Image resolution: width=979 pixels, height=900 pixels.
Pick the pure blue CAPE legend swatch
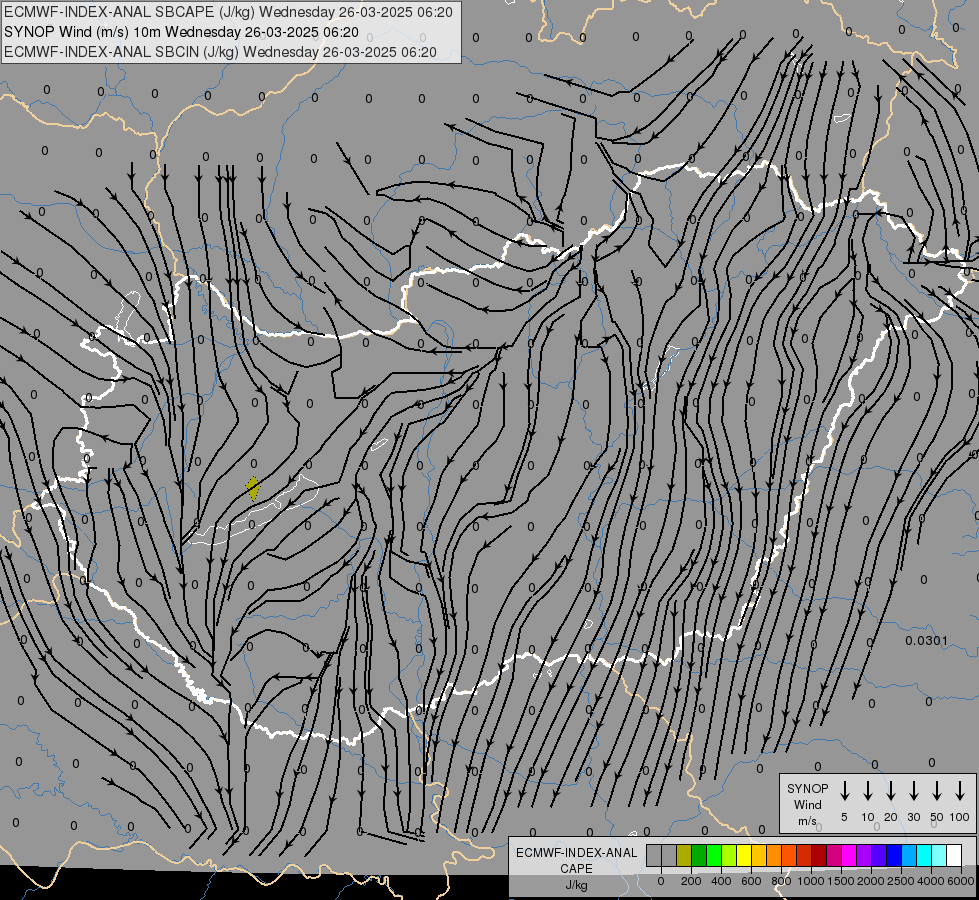pos(894,856)
